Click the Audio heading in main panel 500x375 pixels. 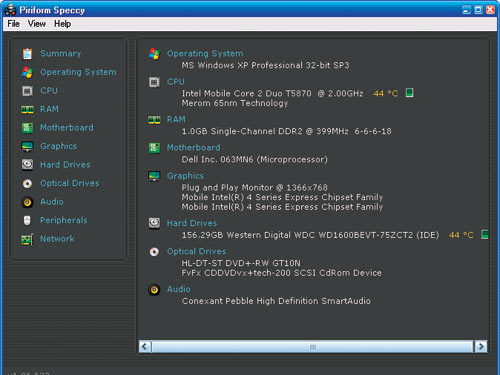point(179,290)
